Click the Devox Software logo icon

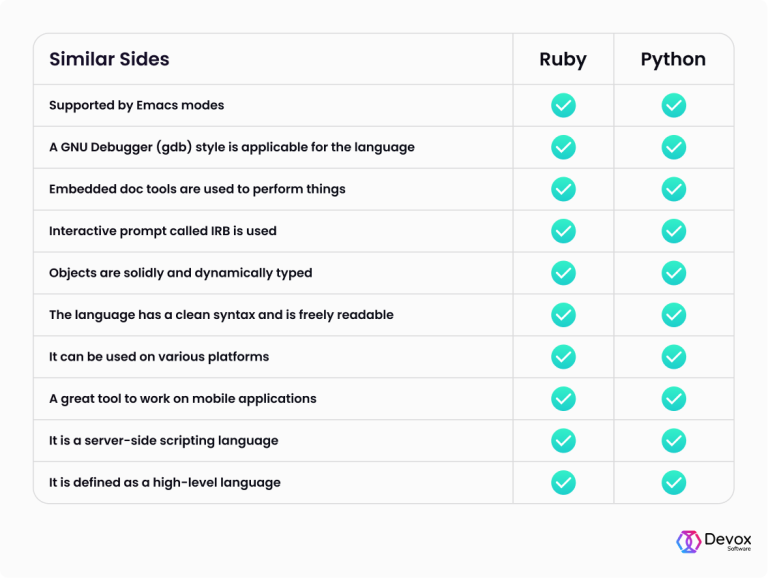click(x=688, y=542)
